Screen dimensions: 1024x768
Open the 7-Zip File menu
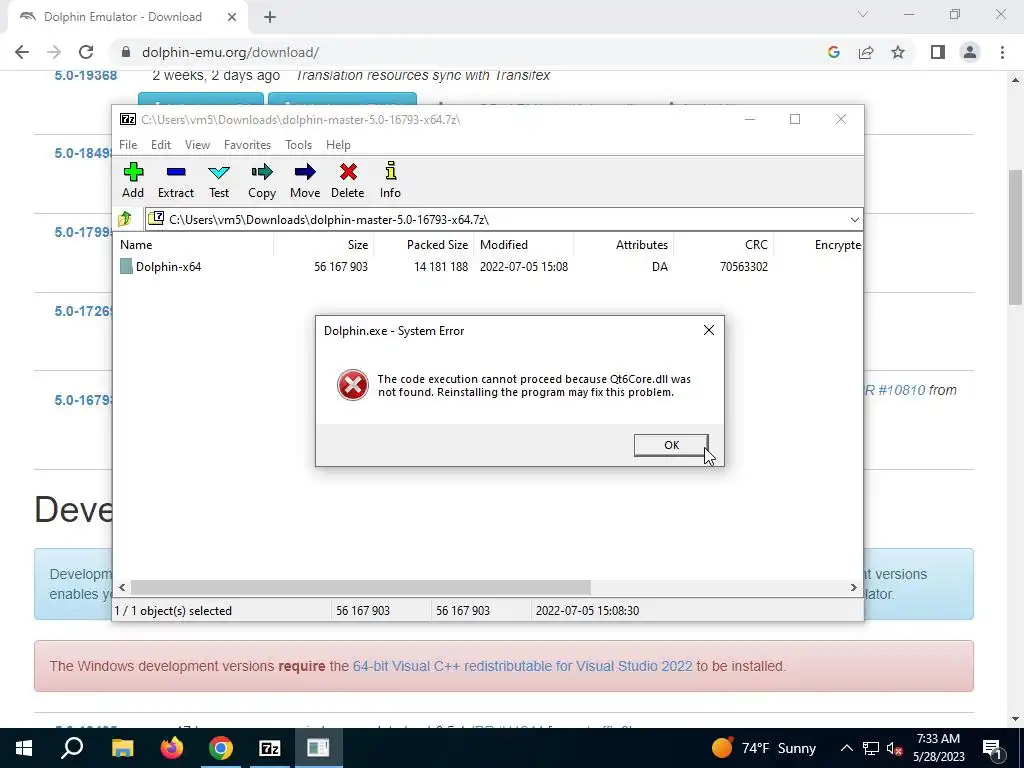(128, 145)
